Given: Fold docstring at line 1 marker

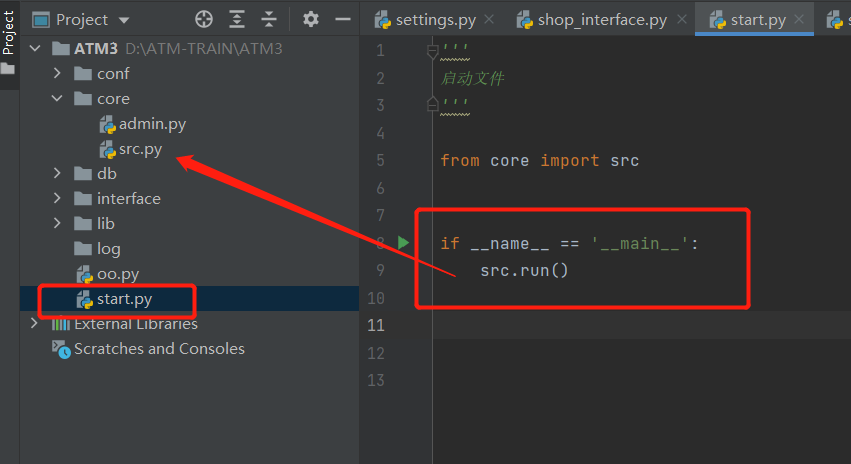Looking at the screenshot, I should 433,51.
